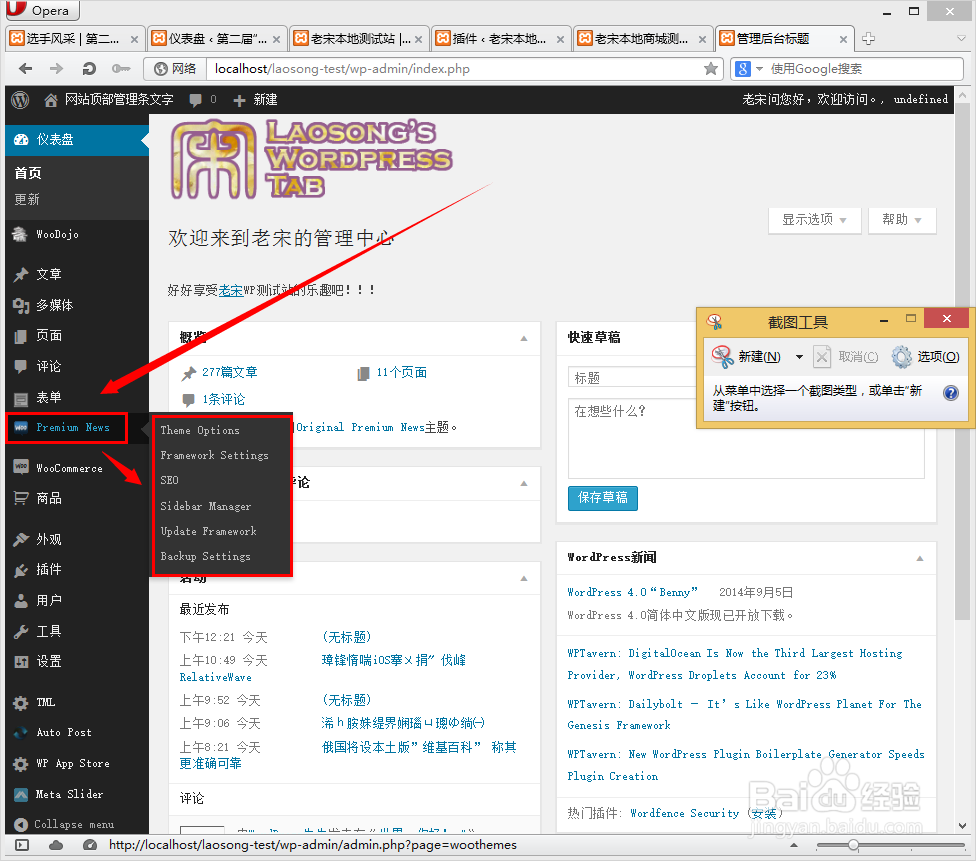Image resolution: width=976 pixels, height=861 pixels.
Task: Select Framework Settings in the submenu
Action: pos(214,455)
